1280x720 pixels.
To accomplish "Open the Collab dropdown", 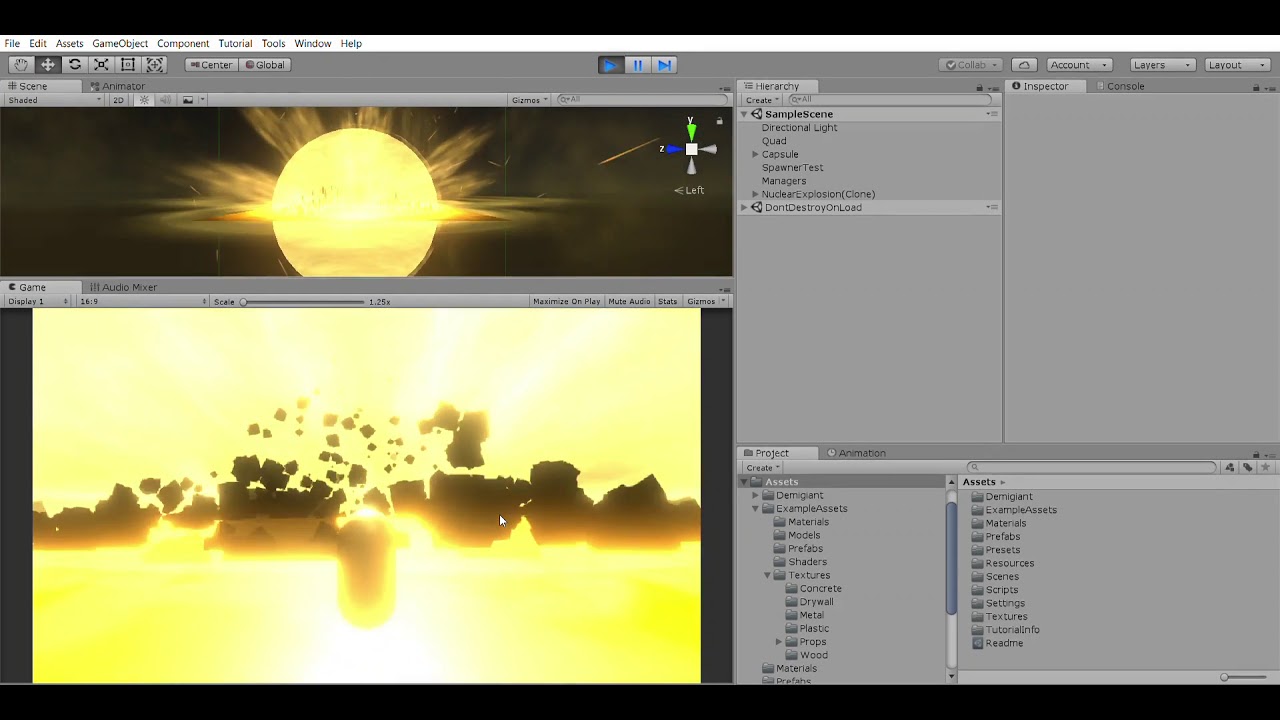I will 972,65.
